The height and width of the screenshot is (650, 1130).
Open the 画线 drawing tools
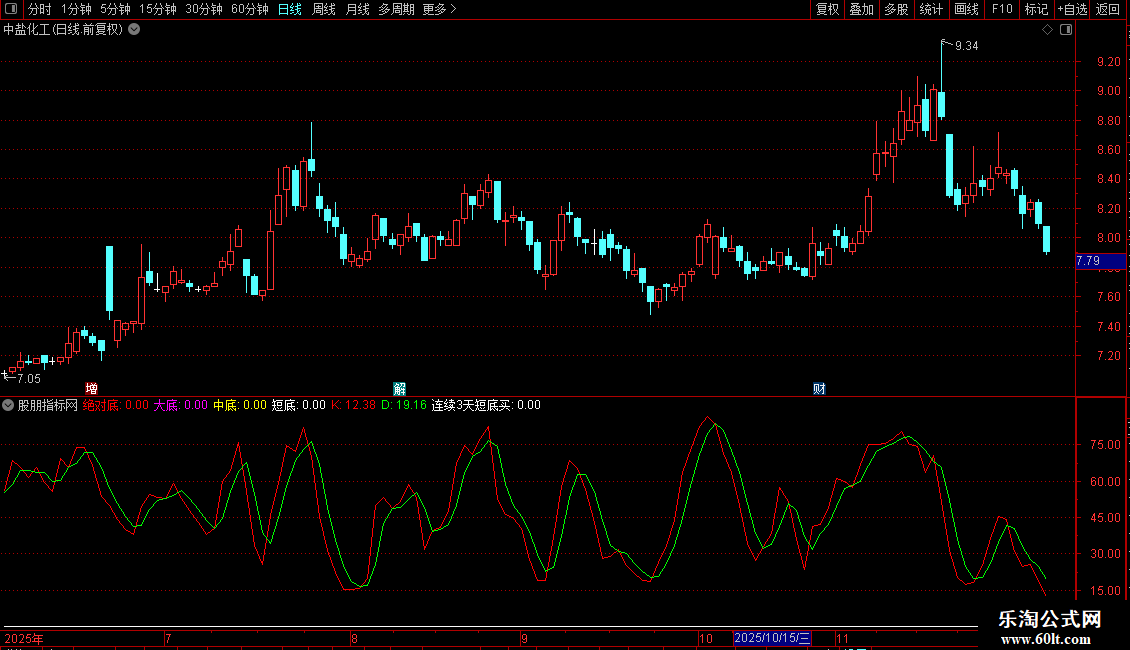[966, 9]
